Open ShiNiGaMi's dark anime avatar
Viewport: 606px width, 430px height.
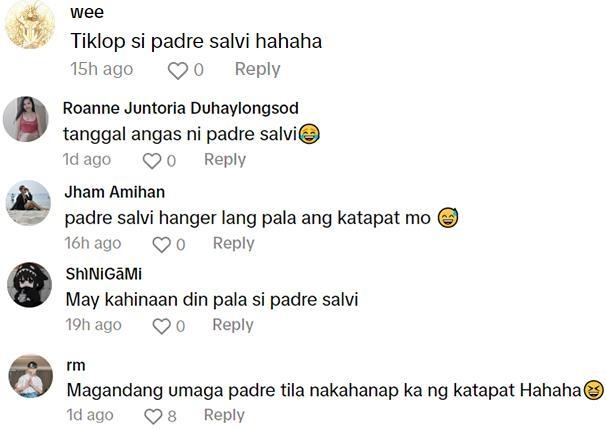click(x=29, y=285)
